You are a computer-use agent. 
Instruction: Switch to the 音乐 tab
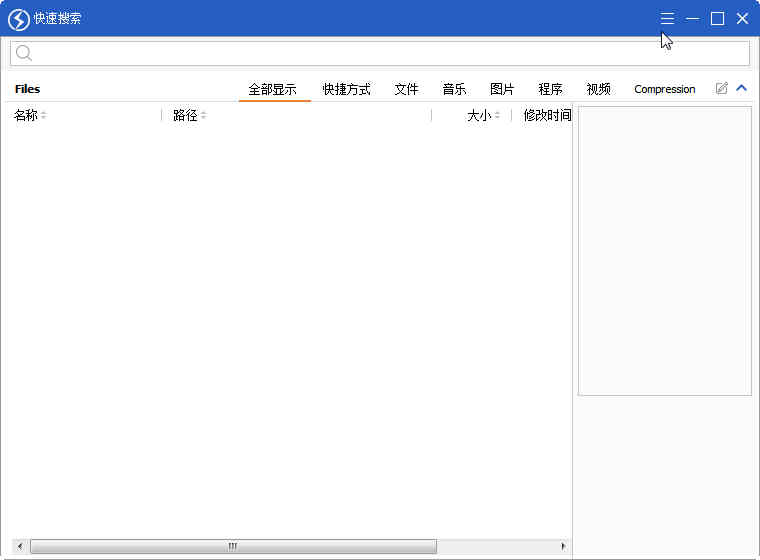(x=454, y=89)
